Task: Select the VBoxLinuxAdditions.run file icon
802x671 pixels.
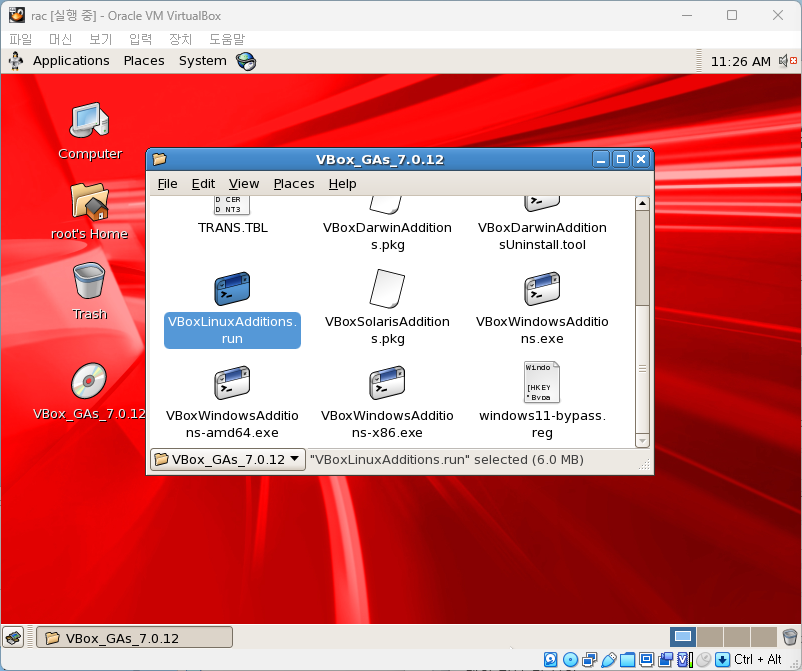Action: (x=232, y=288)
